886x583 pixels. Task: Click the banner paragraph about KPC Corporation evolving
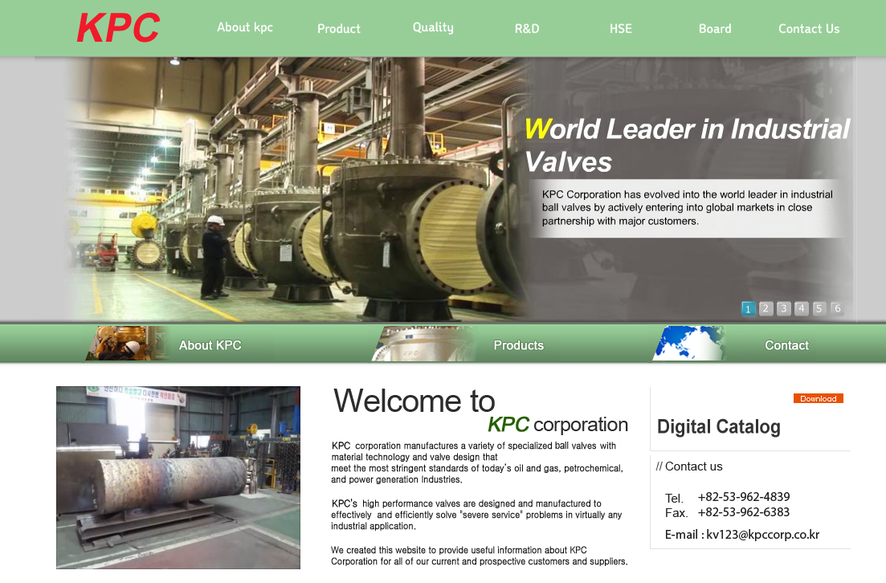pos(687,207)
